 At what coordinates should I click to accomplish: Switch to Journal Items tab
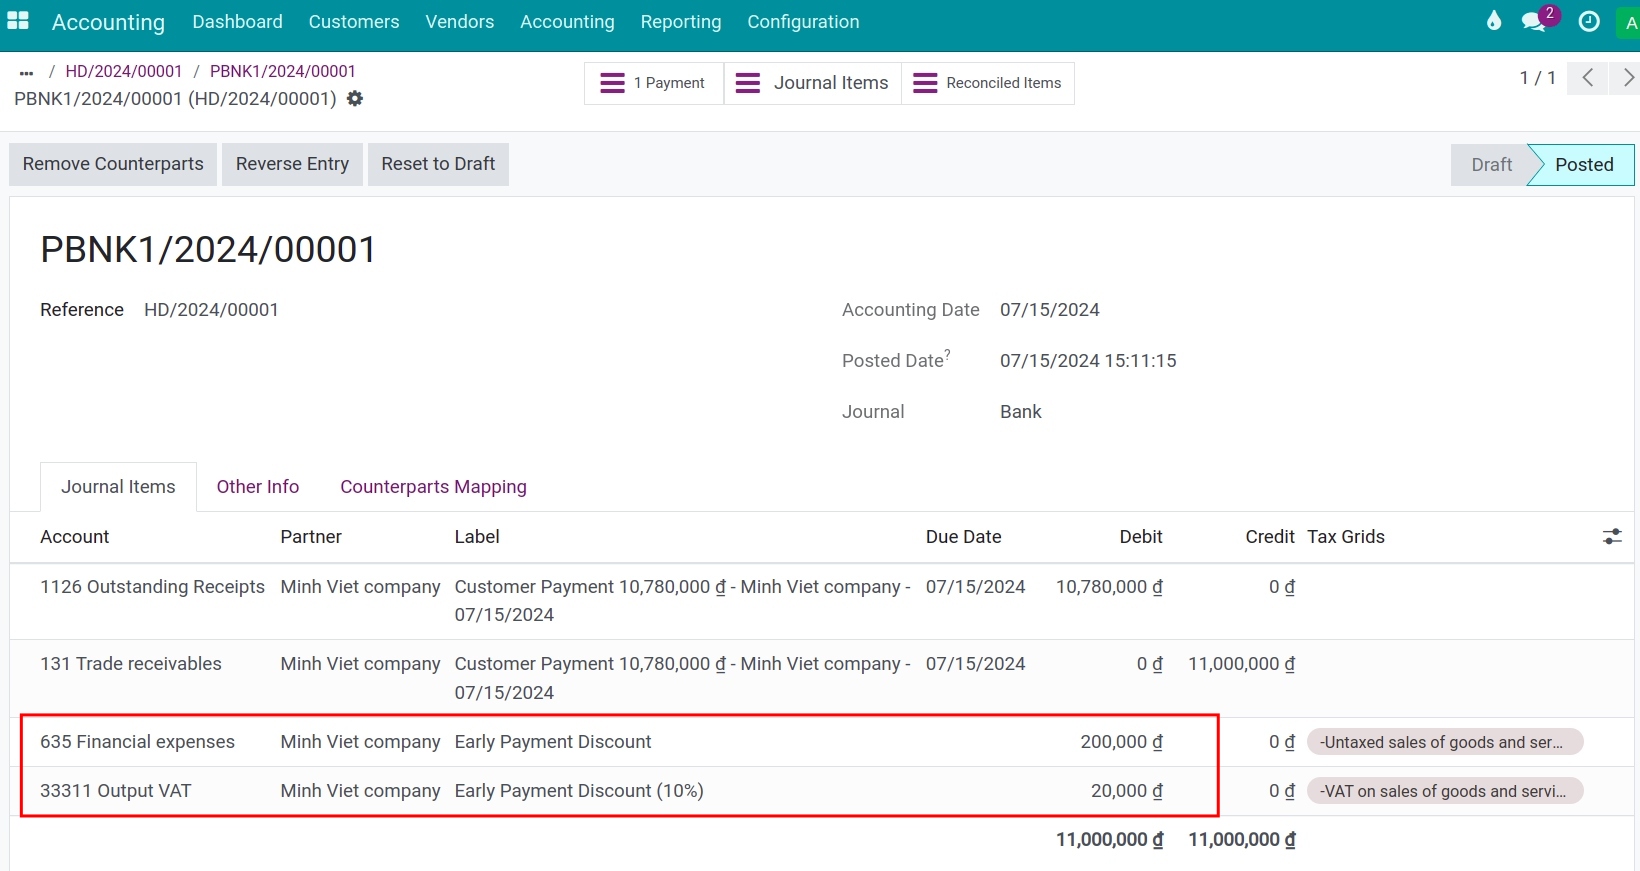[x=118, y=487]
